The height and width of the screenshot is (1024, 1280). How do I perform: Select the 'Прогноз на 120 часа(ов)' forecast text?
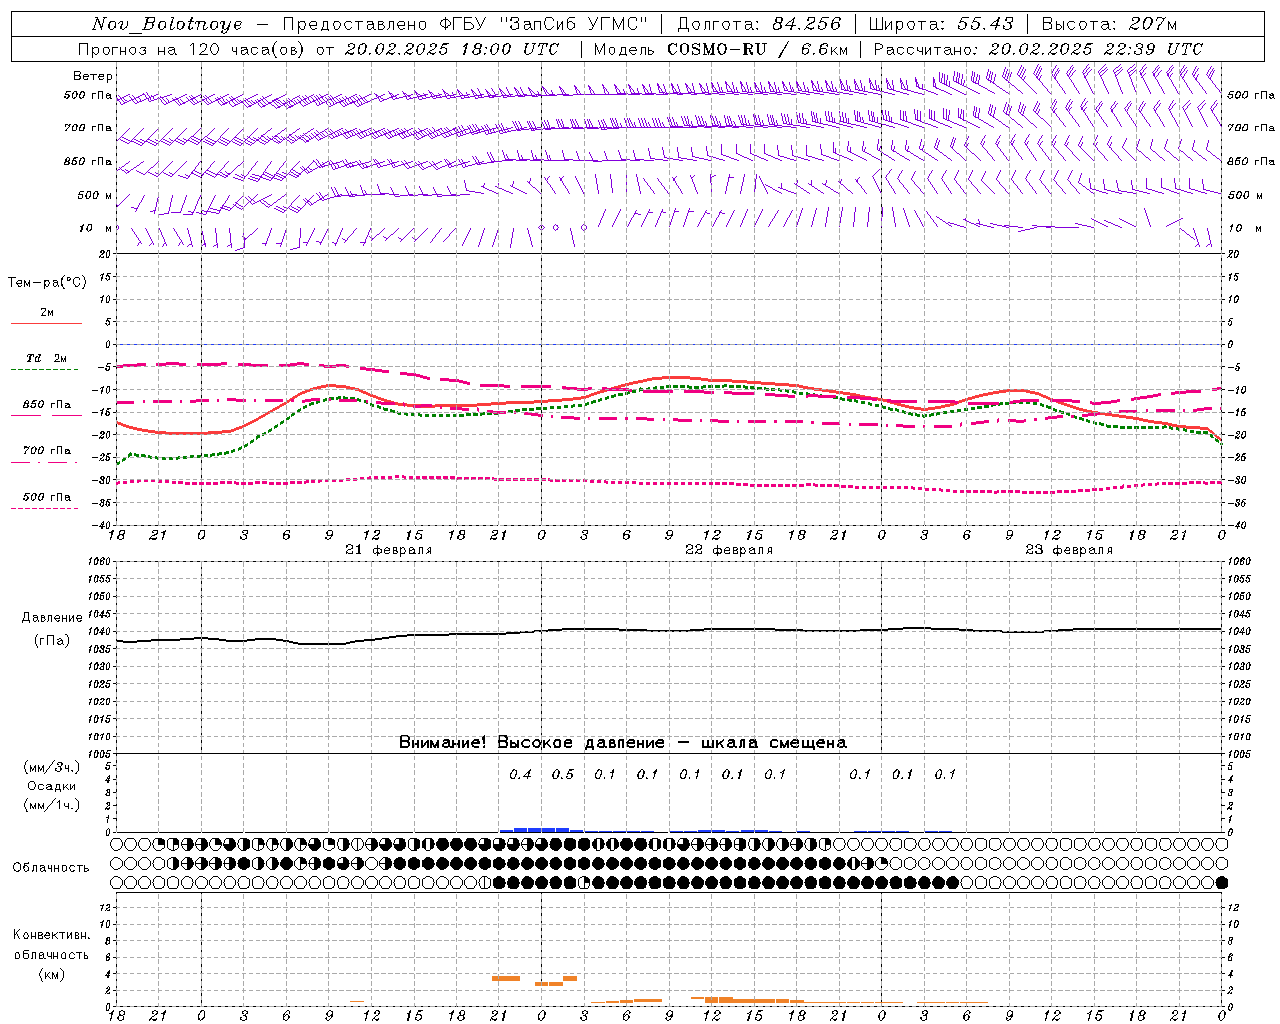tap(192, 49)
